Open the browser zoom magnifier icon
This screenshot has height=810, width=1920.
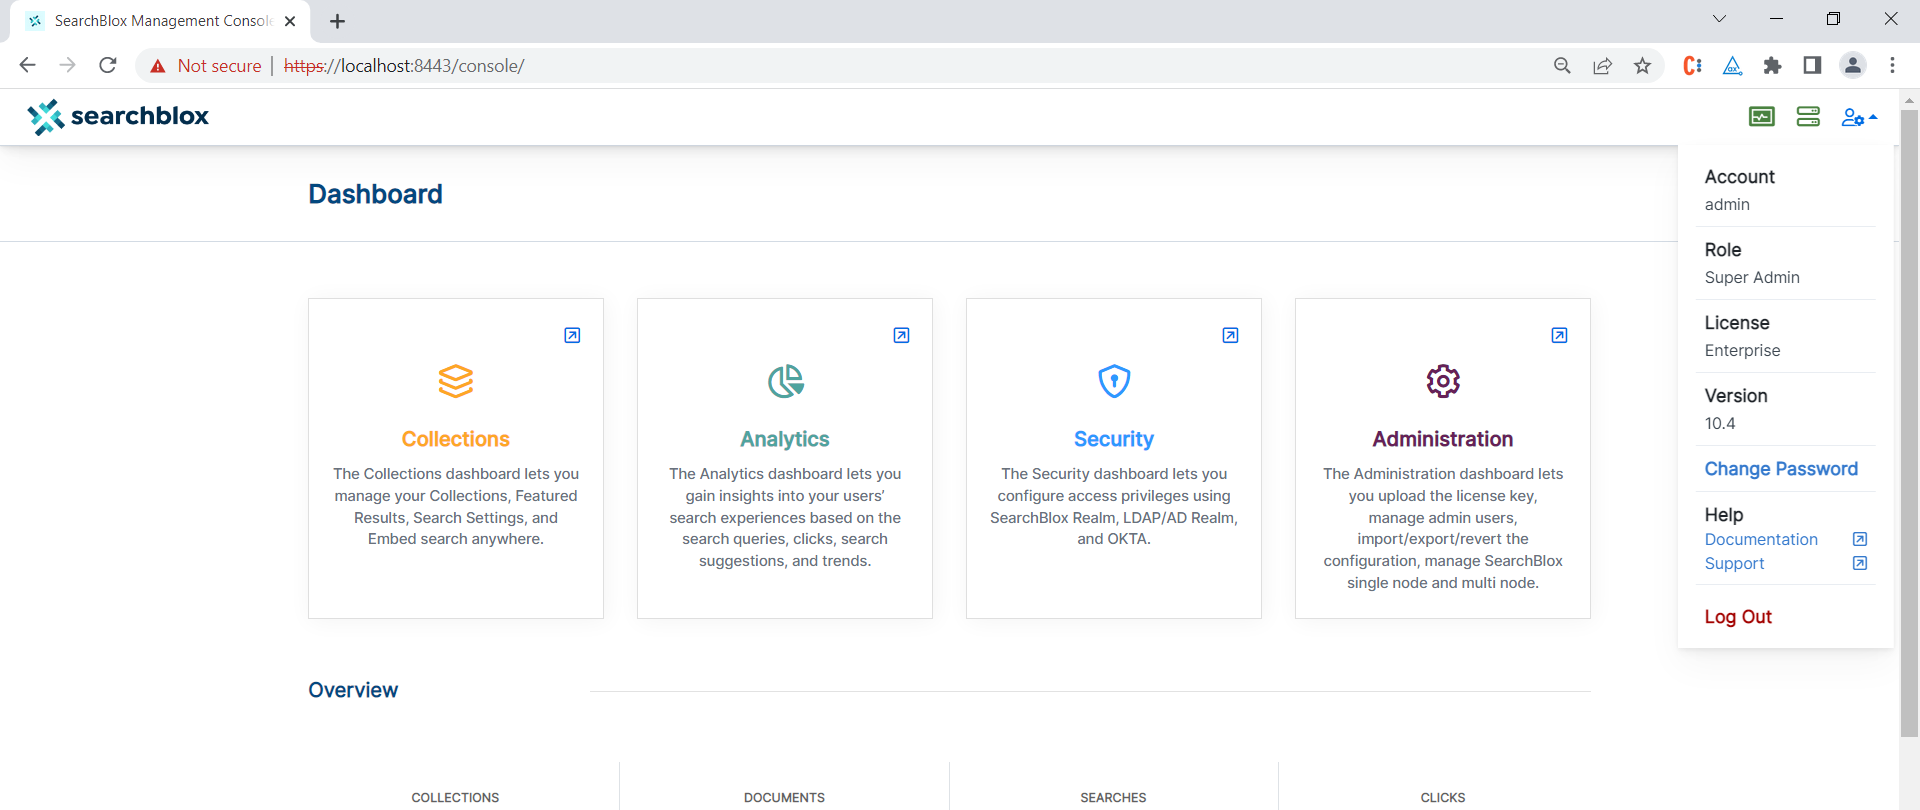click(1562, 65)
